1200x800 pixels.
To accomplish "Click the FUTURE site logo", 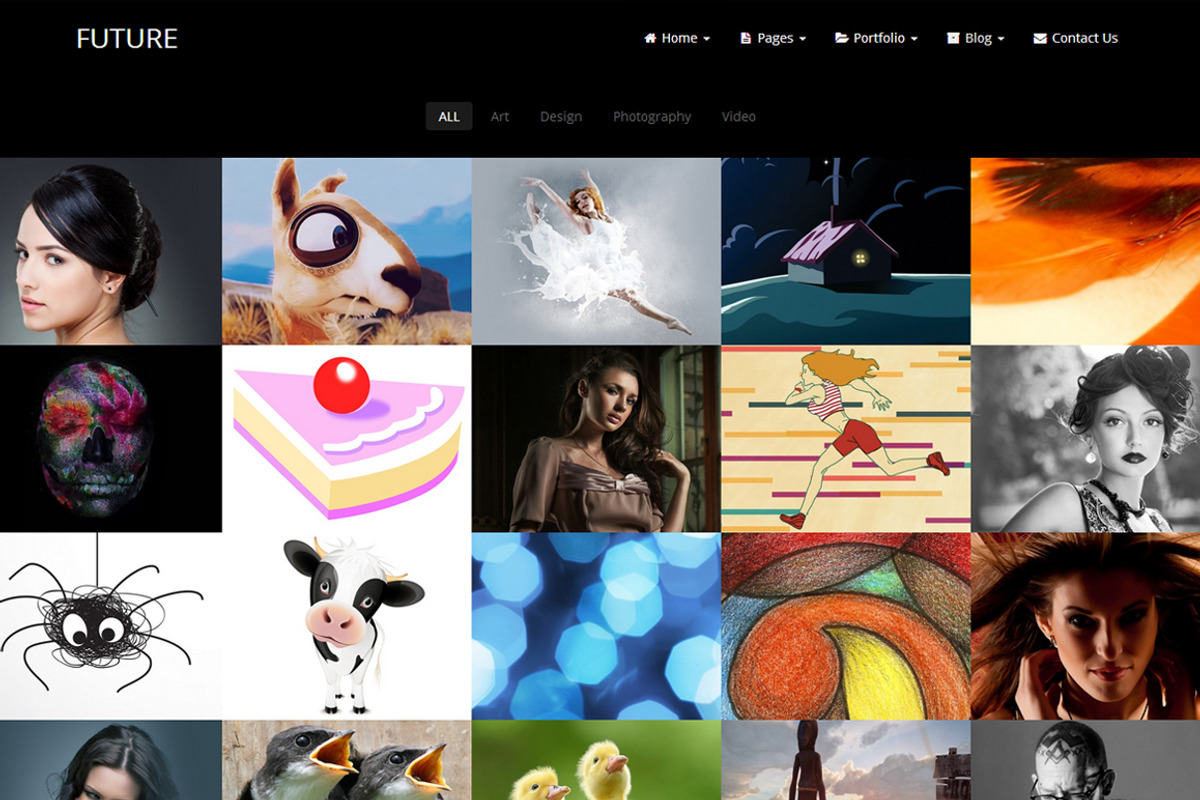I will point(127,39).
